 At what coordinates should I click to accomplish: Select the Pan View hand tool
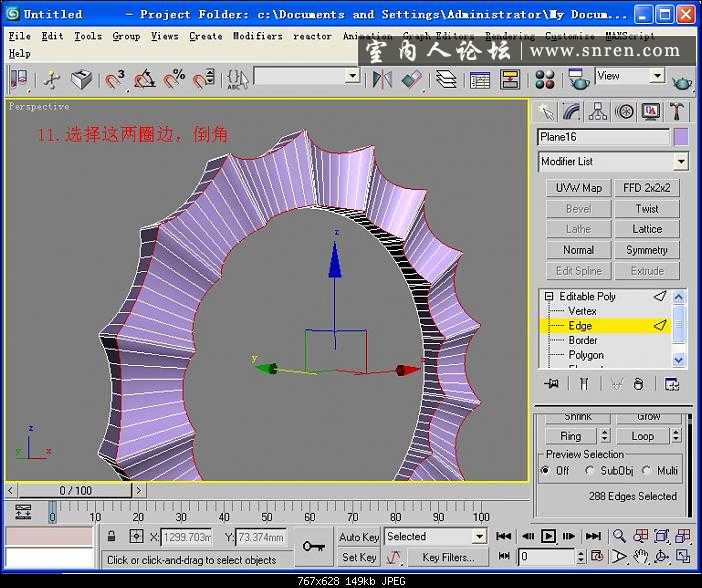(x=641, y=556)
